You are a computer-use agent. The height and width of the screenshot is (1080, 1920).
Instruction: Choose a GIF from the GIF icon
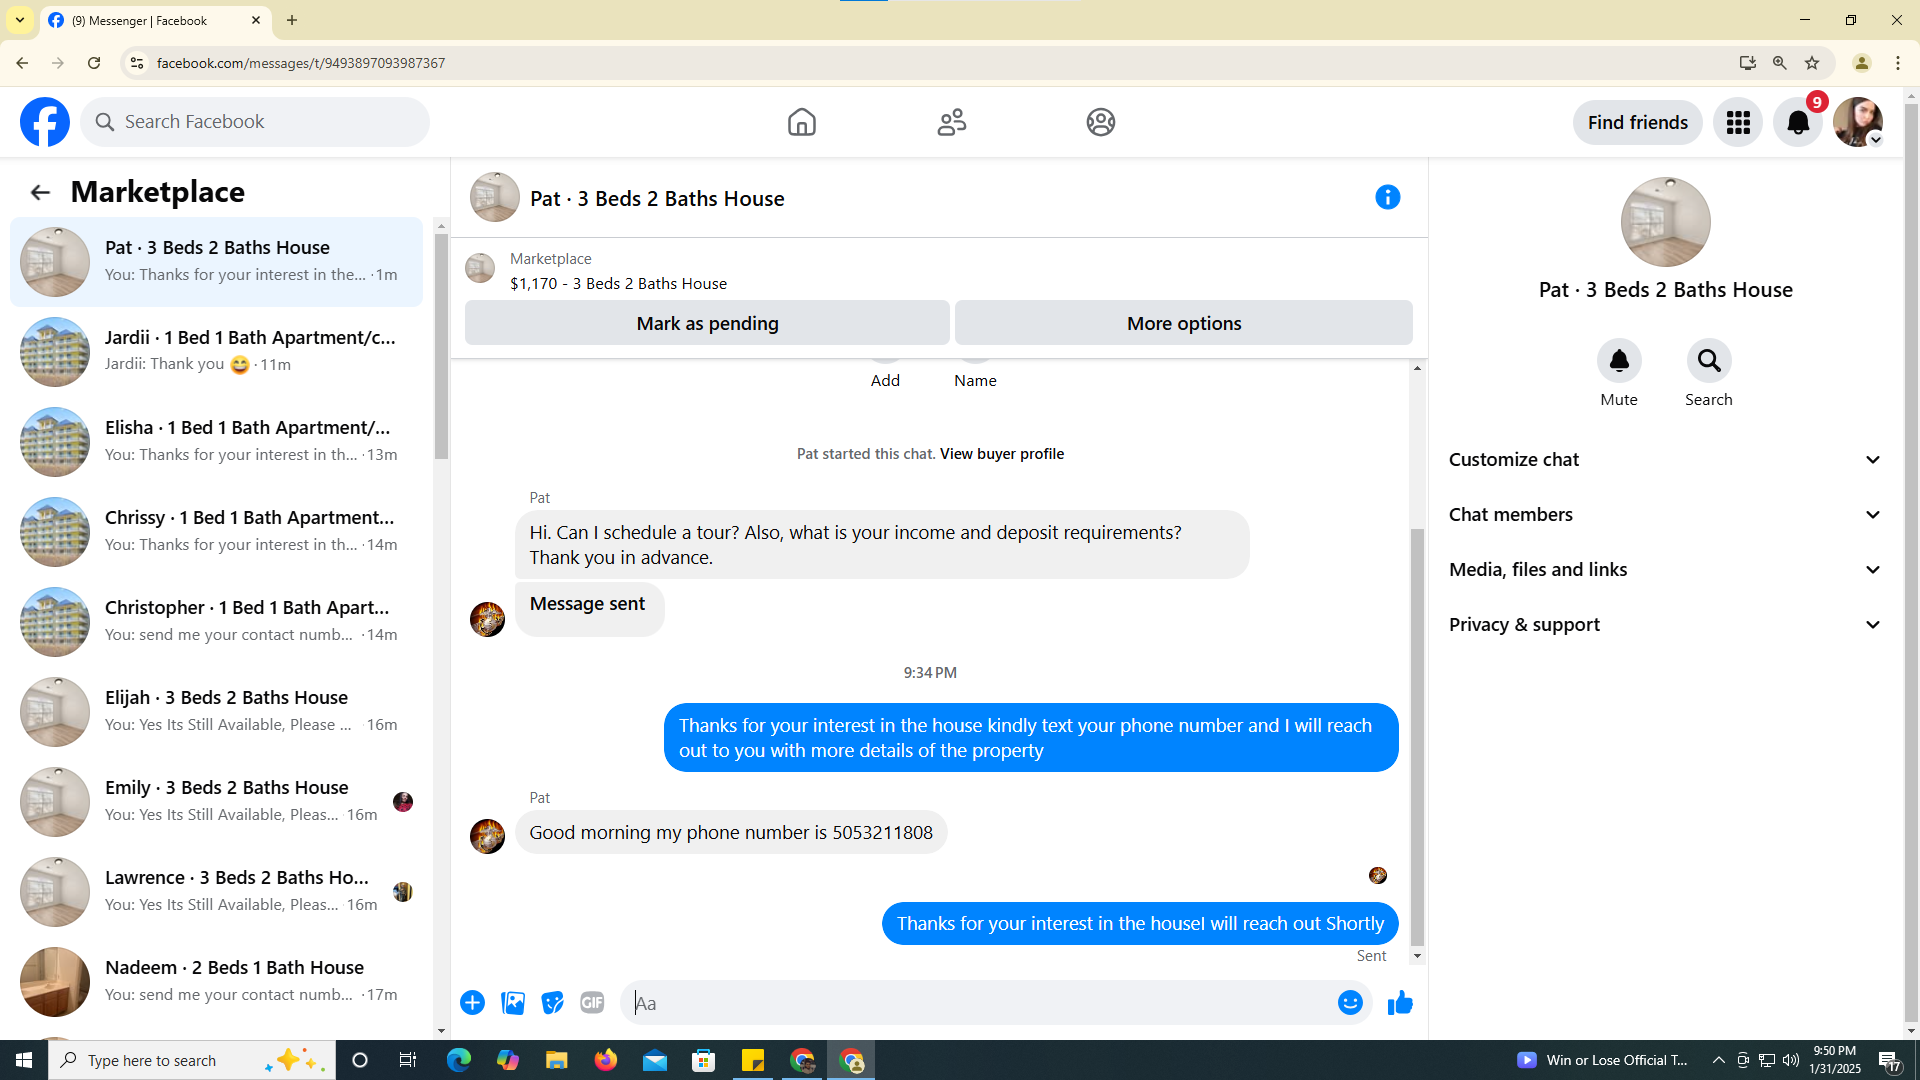(x=592, y=1002)
